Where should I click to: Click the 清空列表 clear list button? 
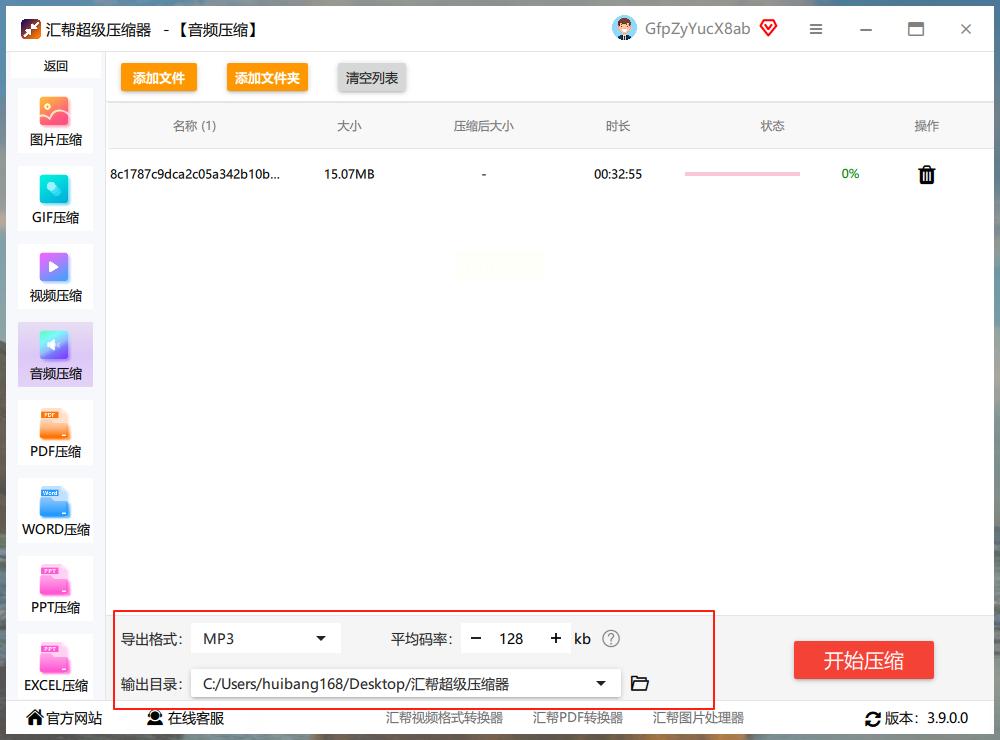(x=372, y=78)
